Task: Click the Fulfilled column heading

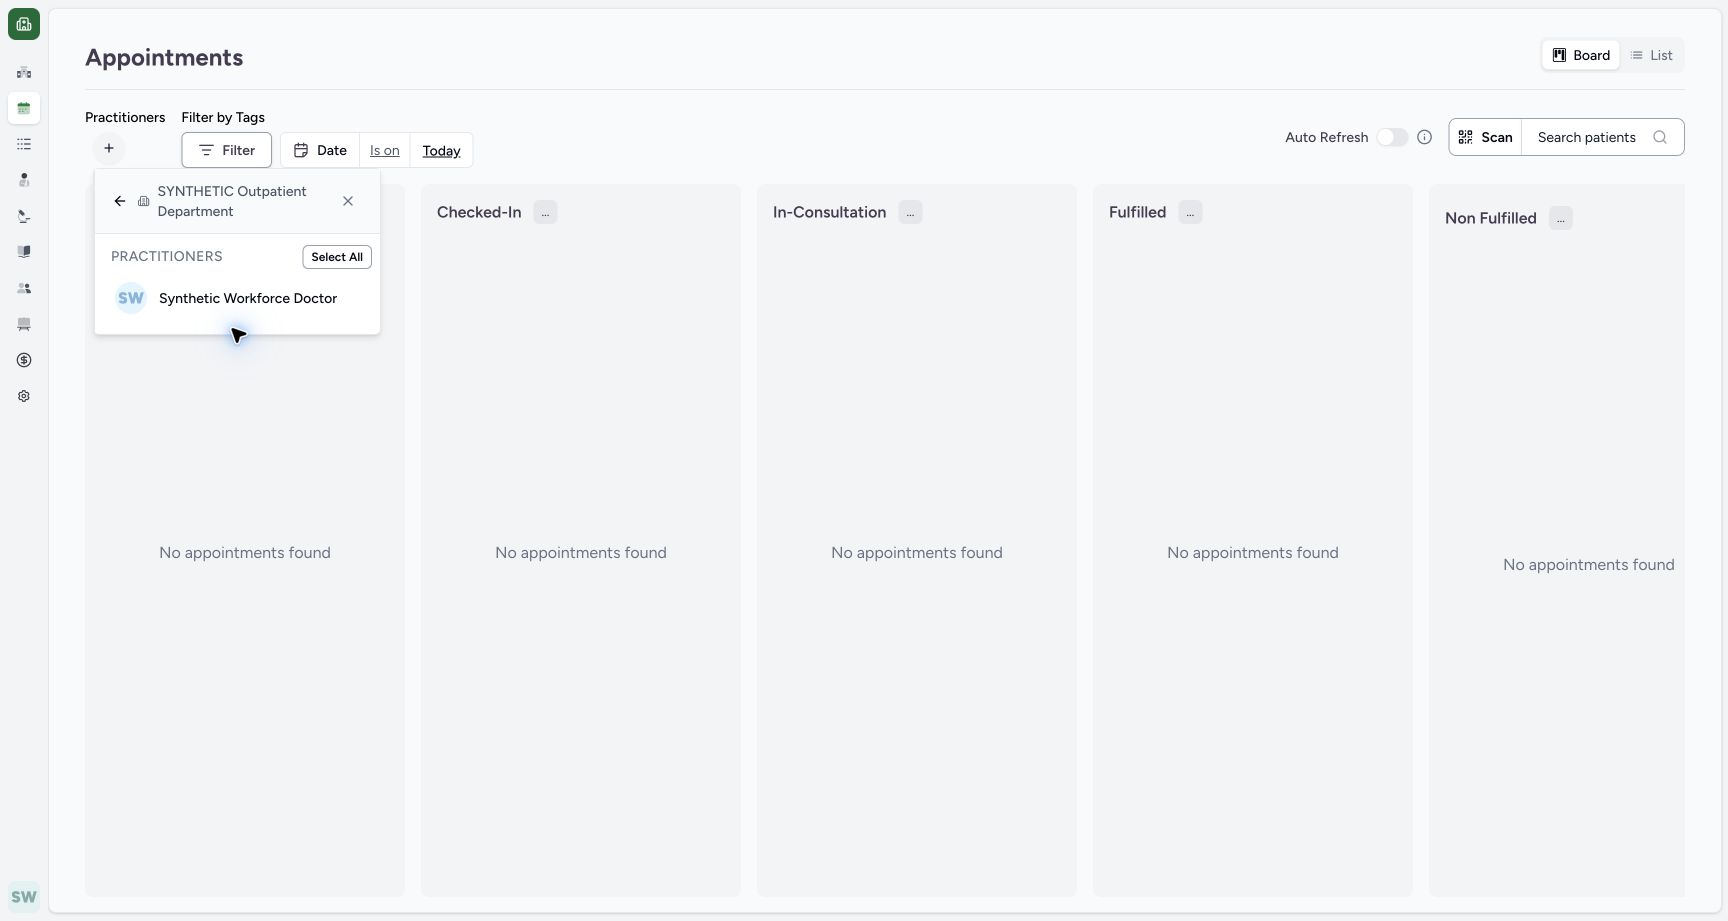Action: pyautogui.click(x=1137, y=212)
